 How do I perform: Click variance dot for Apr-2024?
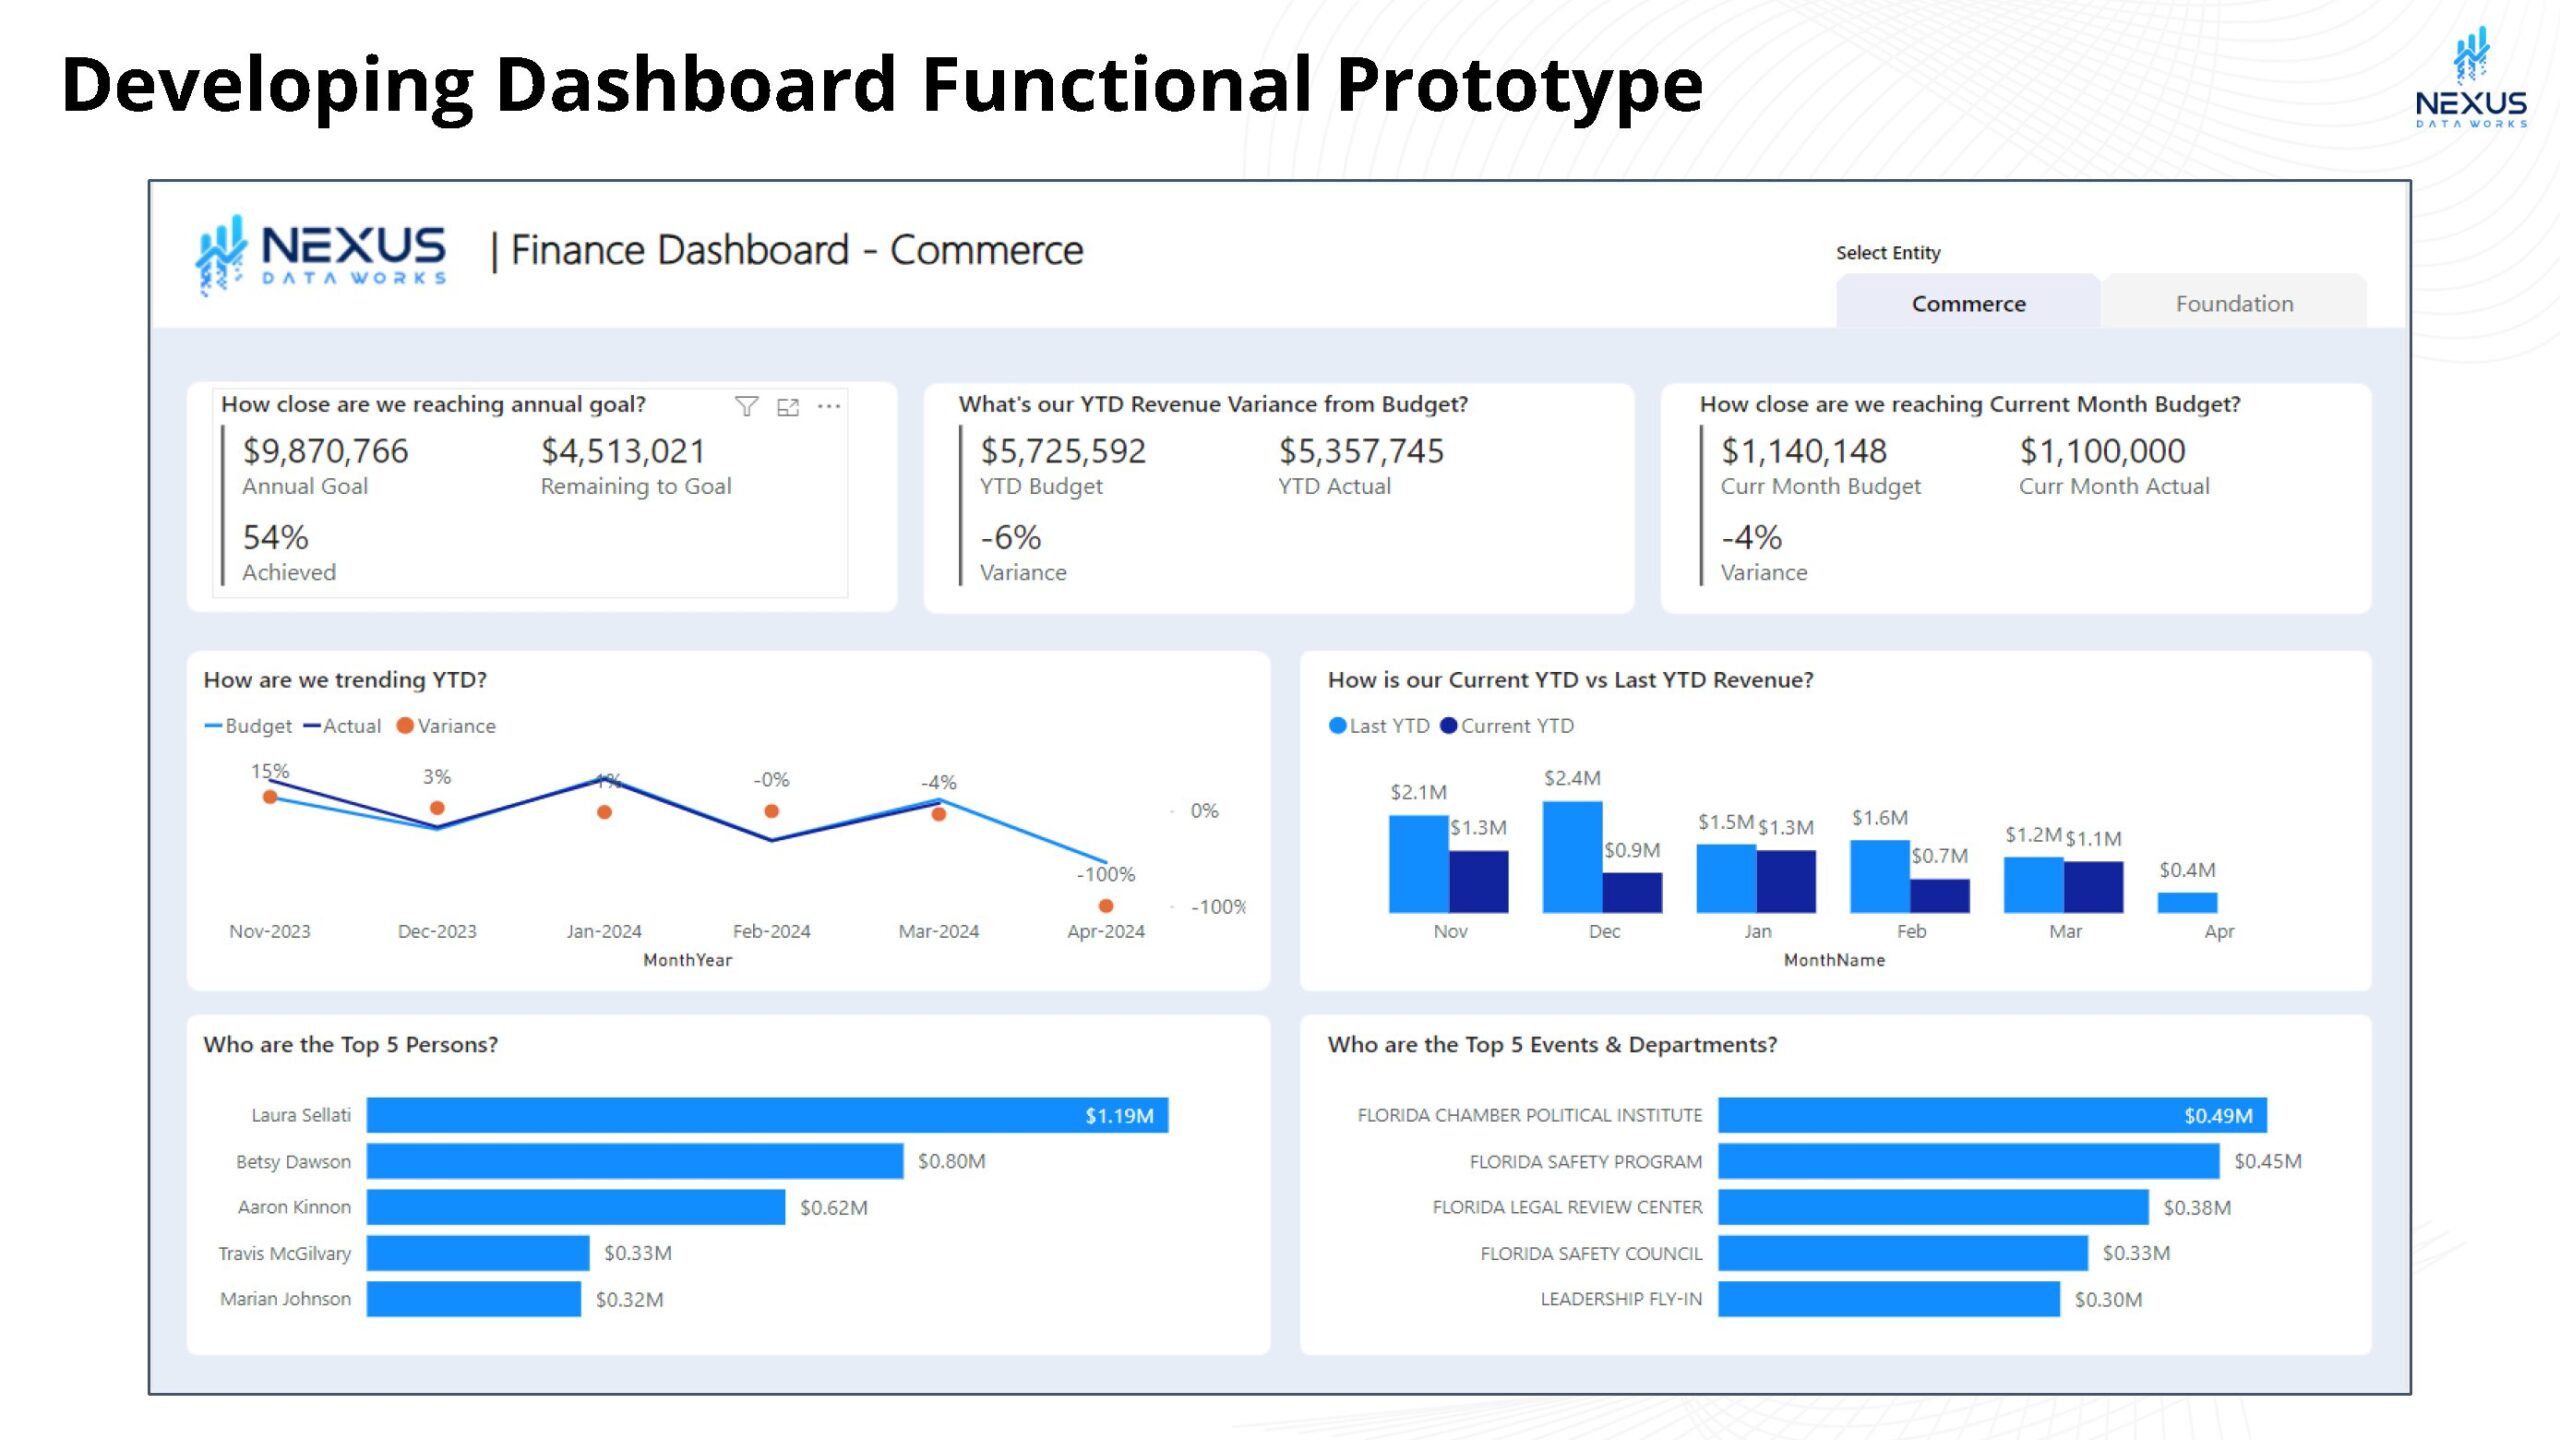pos(1106,906)
